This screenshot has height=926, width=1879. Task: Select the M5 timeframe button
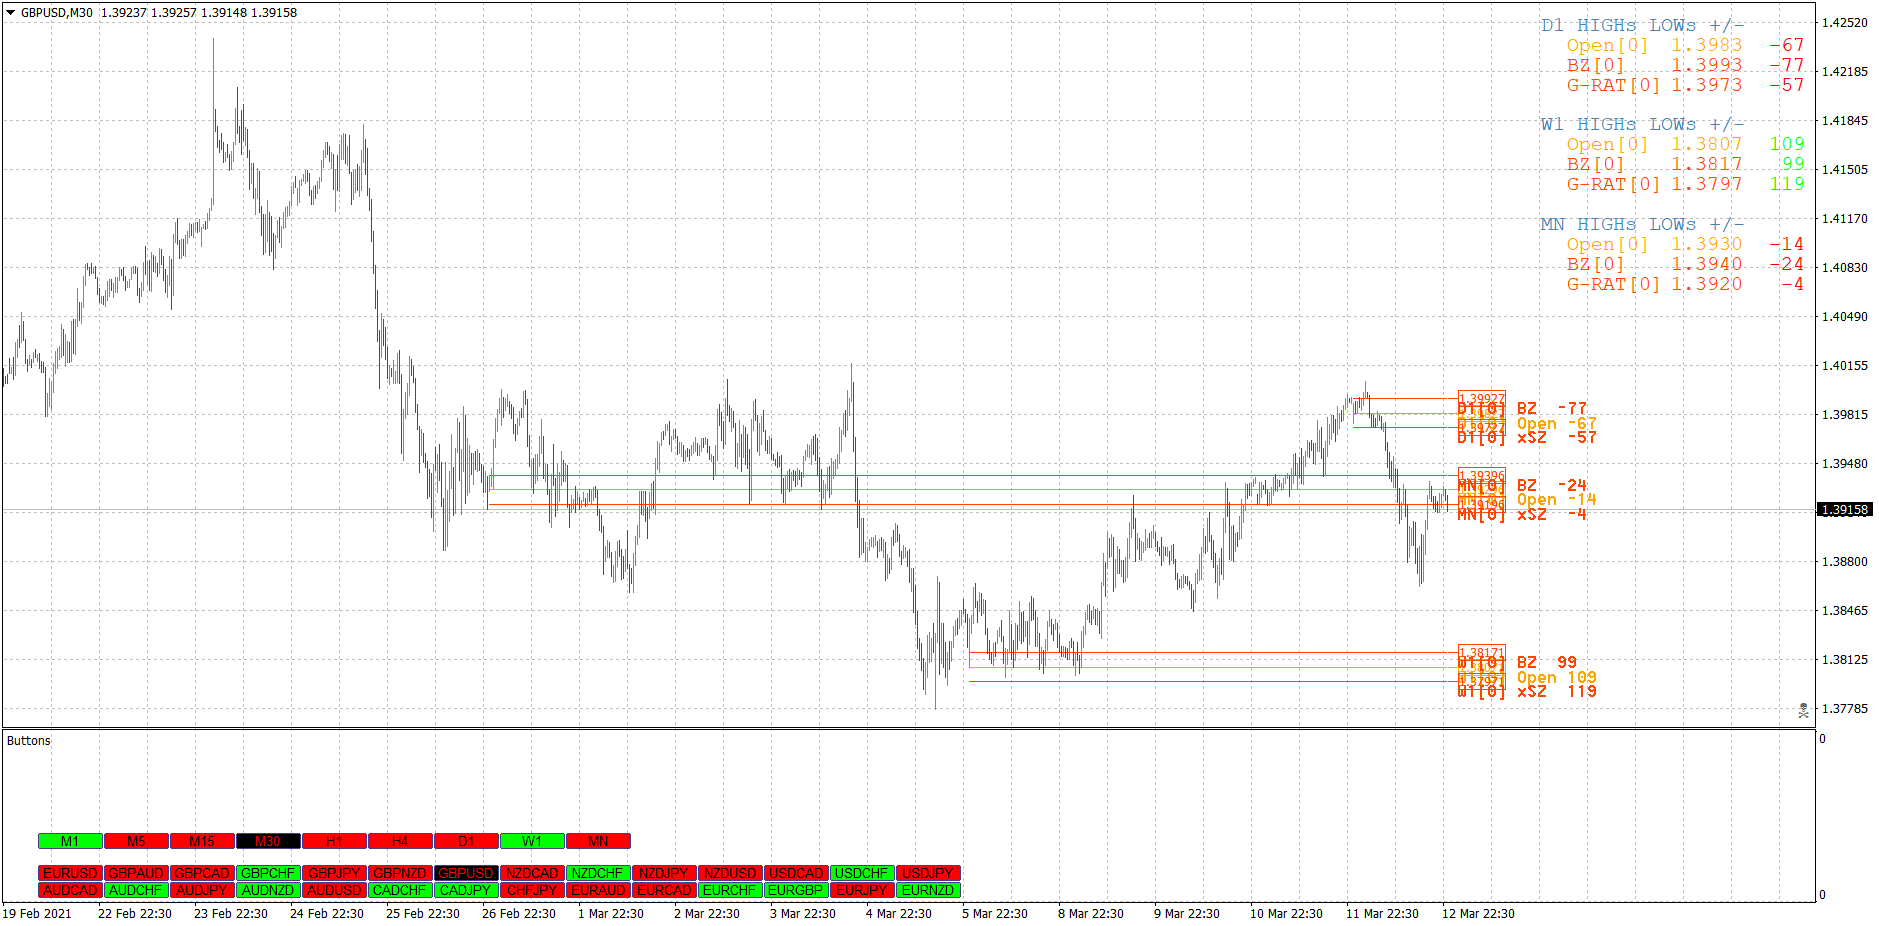[x=136, y=841]
